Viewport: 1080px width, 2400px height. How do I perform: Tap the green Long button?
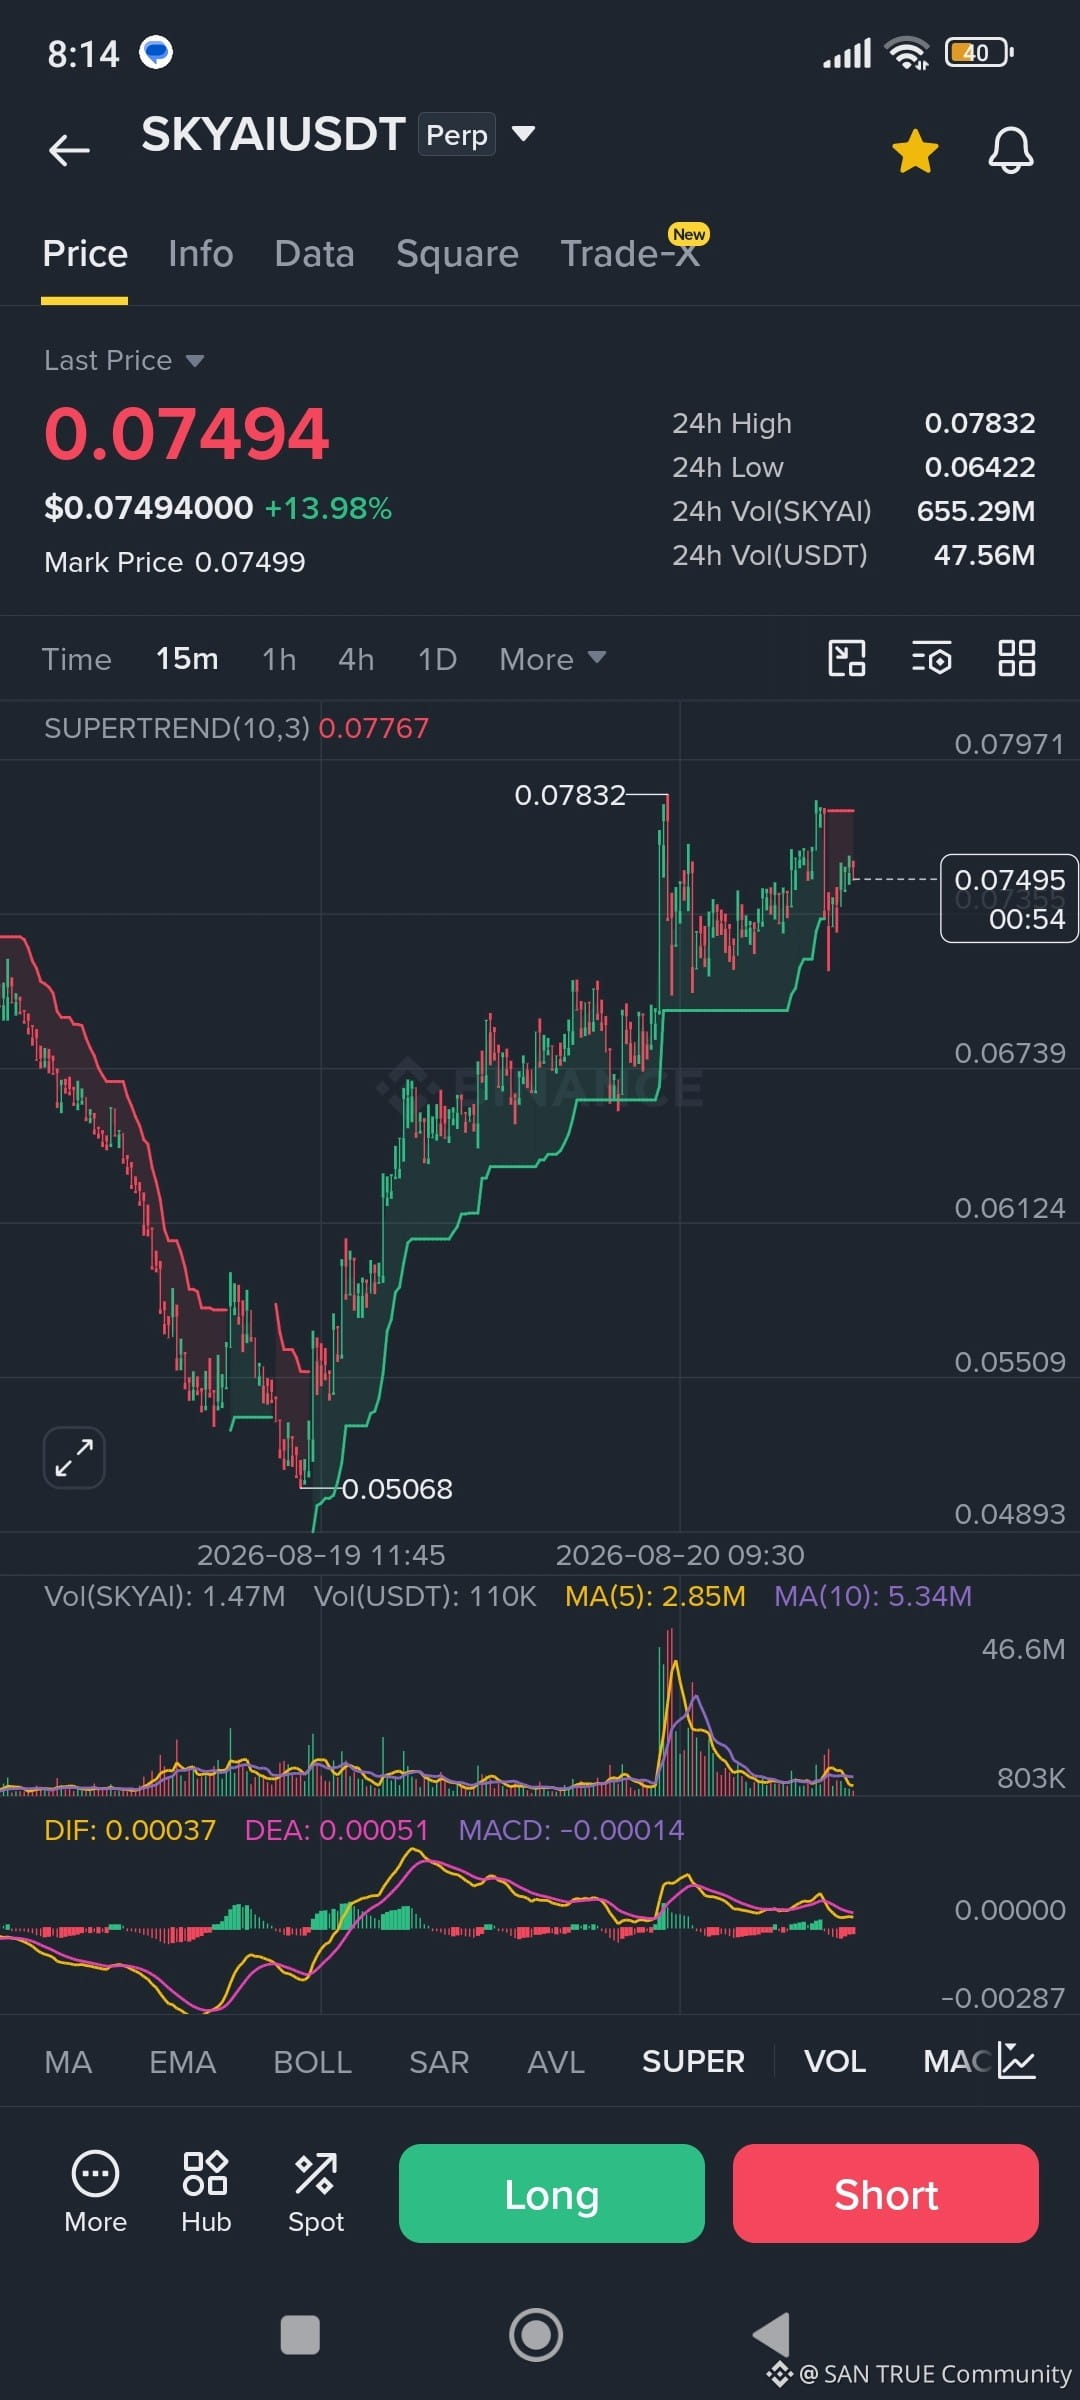point(552,2193)
